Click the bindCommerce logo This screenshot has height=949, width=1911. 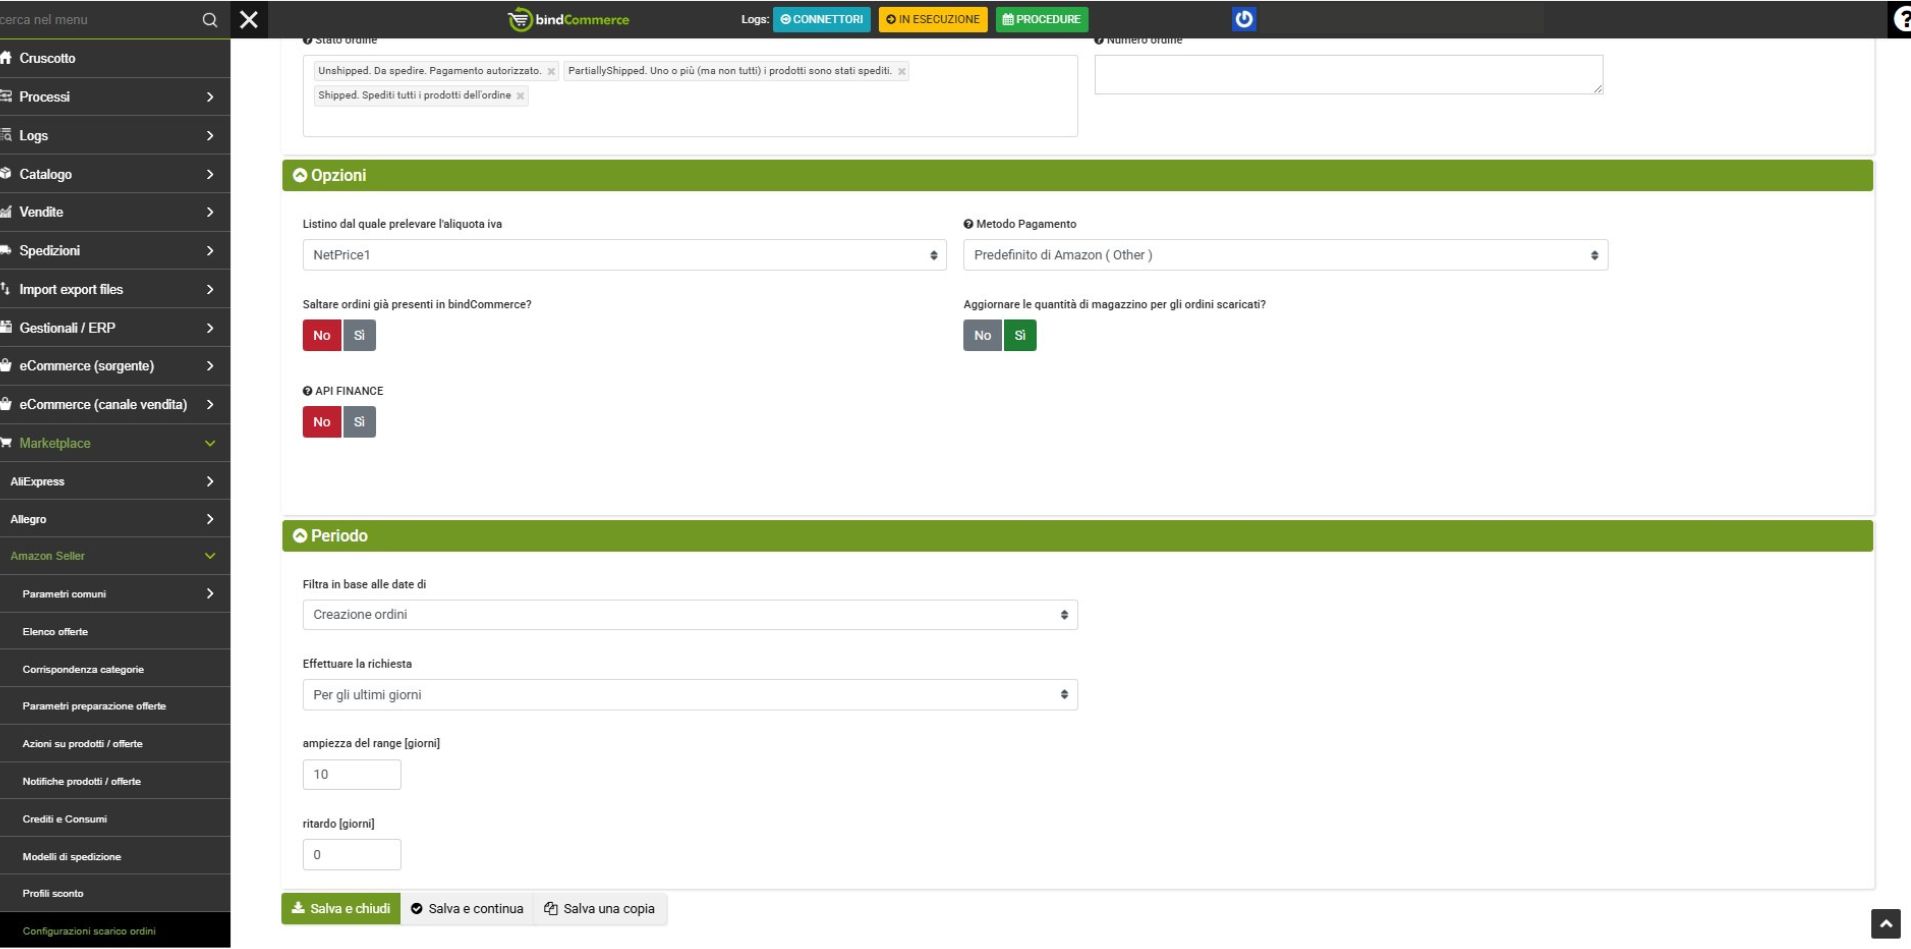pyautogui.click(x=569, y=19)
